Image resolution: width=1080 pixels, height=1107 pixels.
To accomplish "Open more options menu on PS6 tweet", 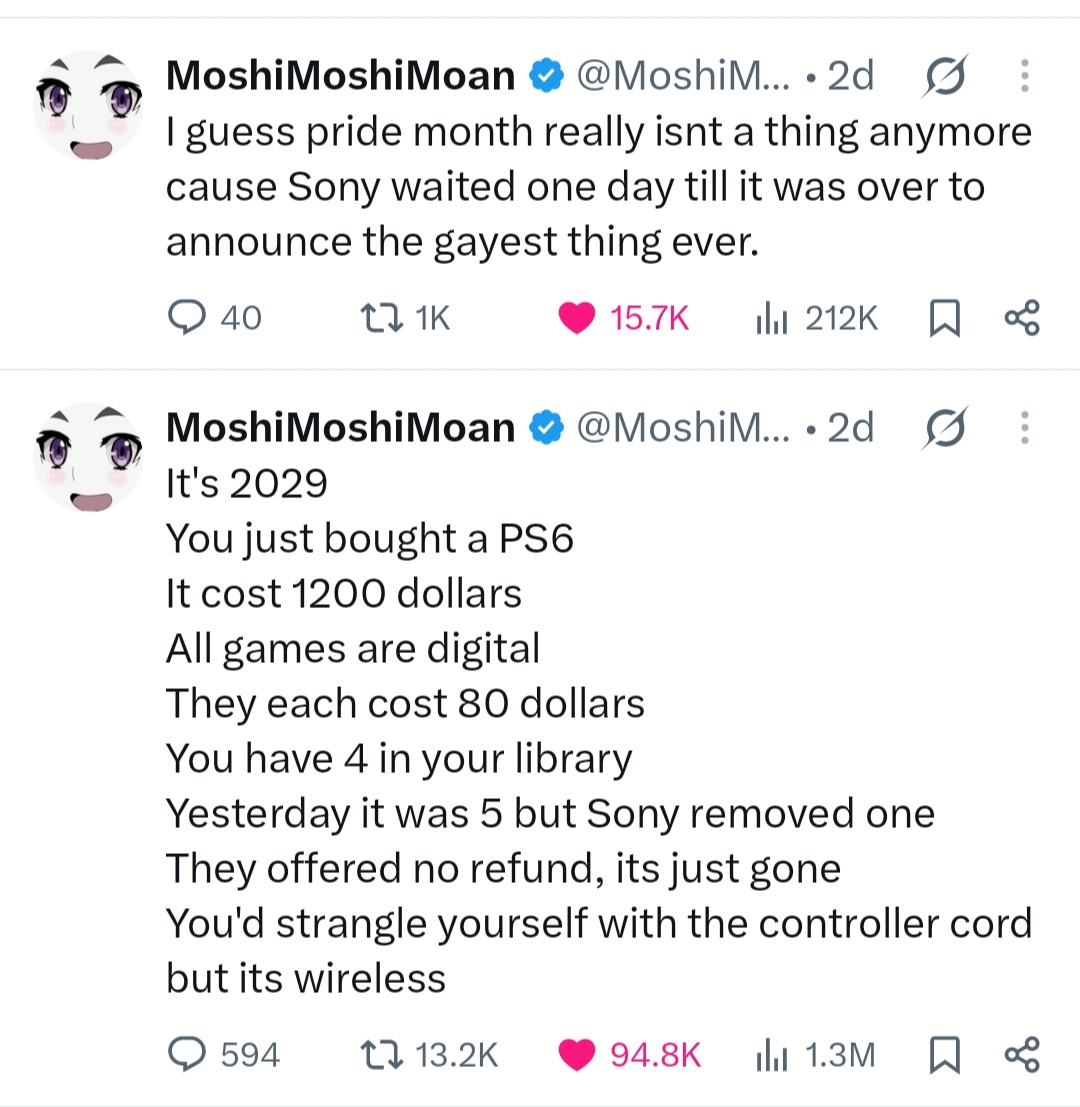I will coord(1025,428).
